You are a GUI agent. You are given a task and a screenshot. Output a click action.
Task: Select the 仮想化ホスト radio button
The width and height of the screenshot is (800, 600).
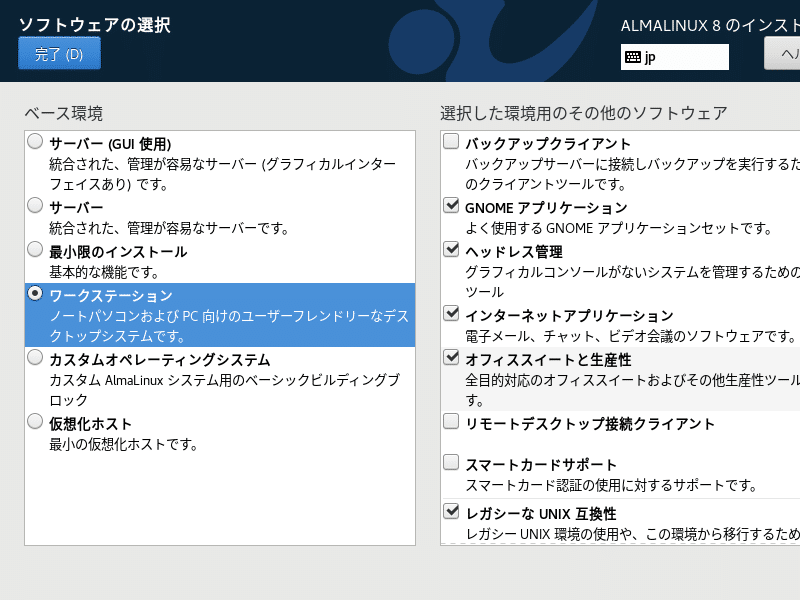(35, 421)
